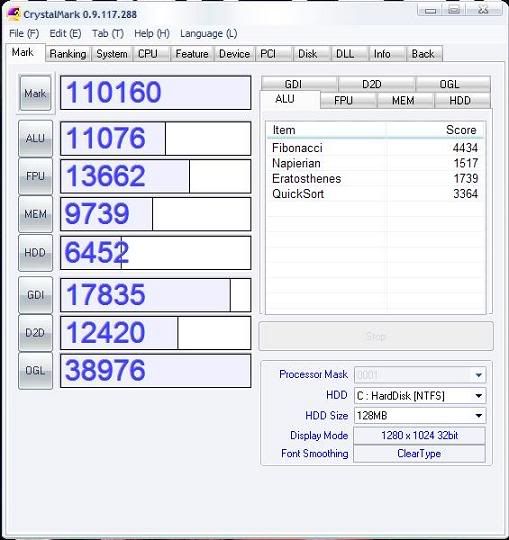Run the OGL benchmark button
The width and height of the screenshot is (509, 540).
point(35,371)
